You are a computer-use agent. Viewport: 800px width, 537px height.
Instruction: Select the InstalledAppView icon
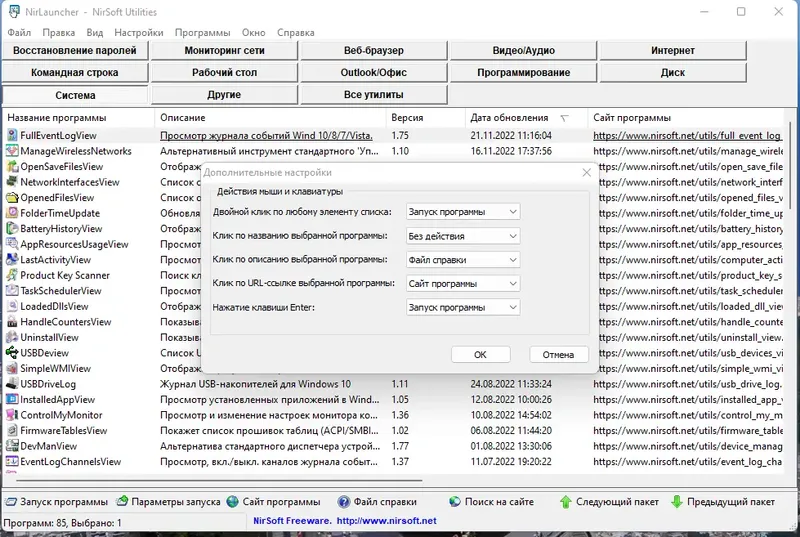click(12, 400)
